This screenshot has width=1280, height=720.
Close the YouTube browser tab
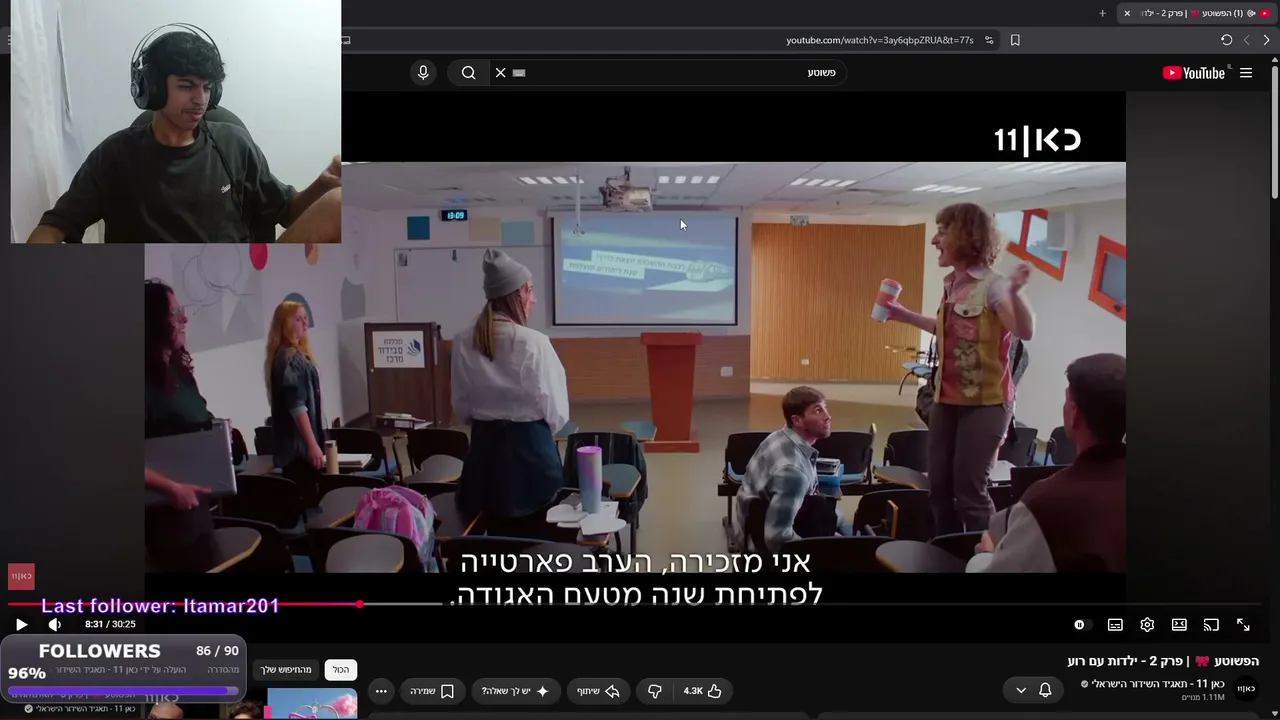(x=1127, y=13)
